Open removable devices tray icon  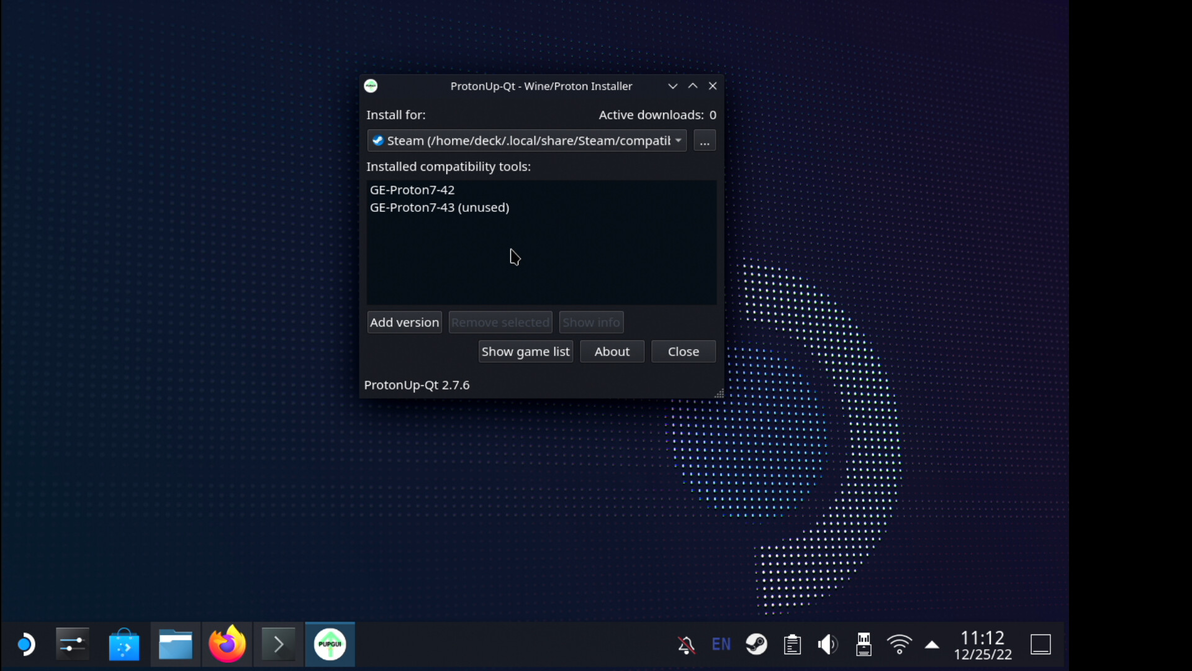(864, 644)
